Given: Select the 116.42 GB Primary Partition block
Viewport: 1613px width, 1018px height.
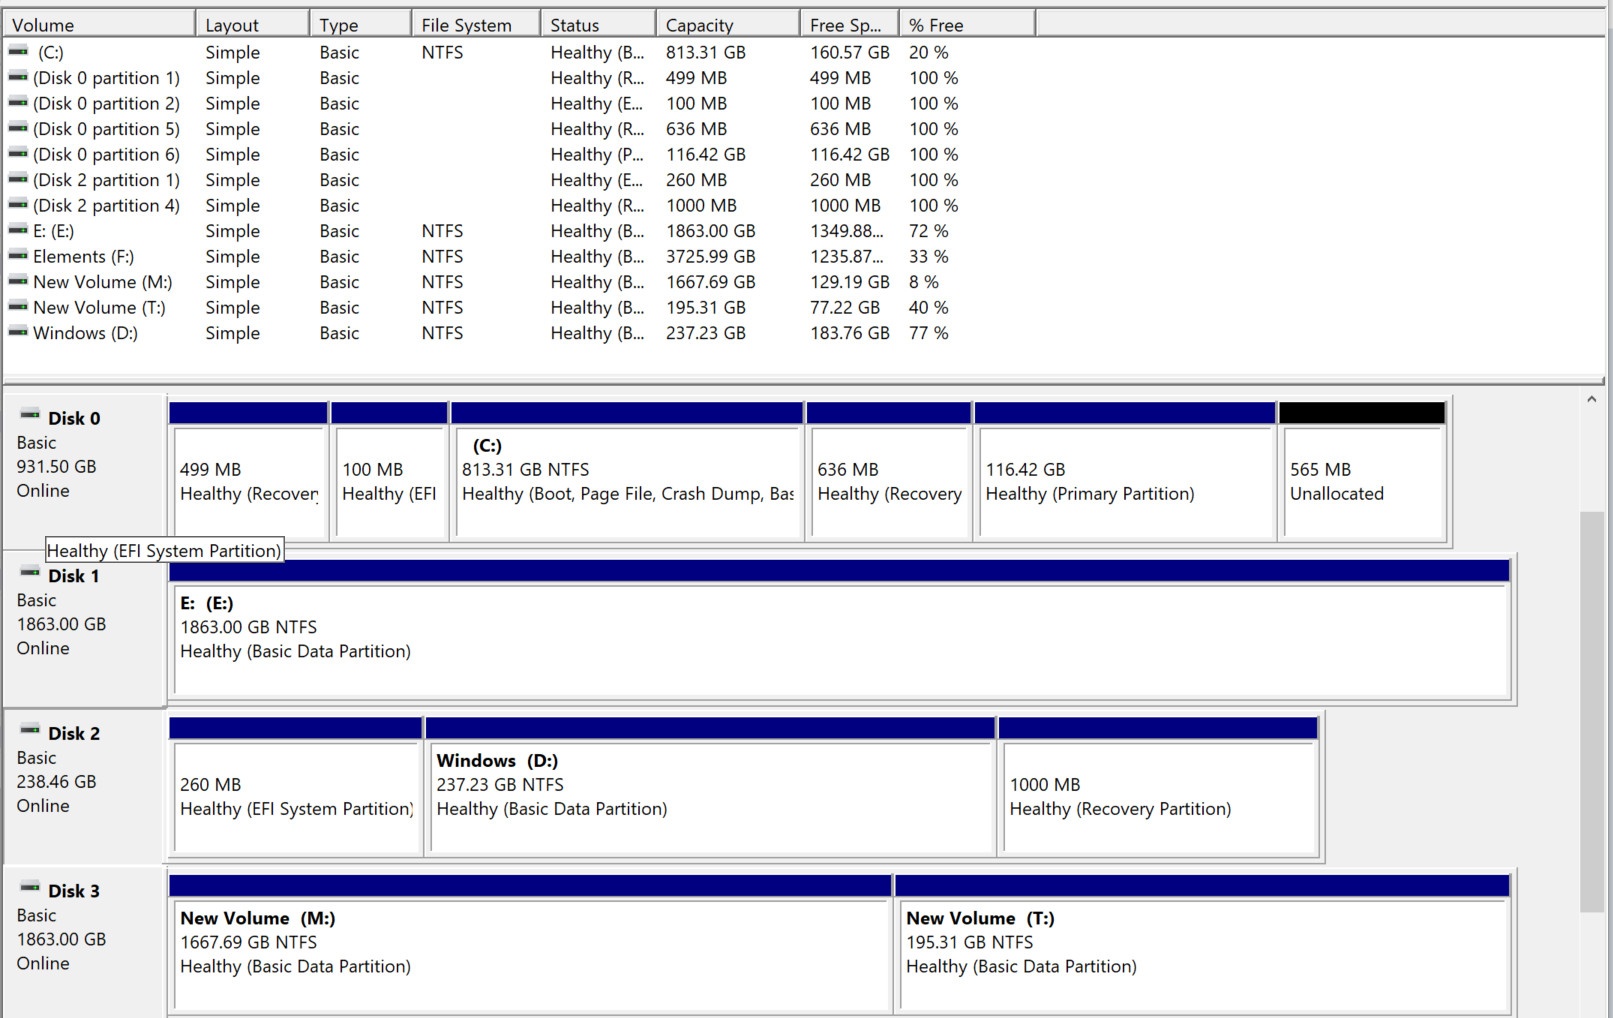Looking at the screenshot, I should point(1125,472).
